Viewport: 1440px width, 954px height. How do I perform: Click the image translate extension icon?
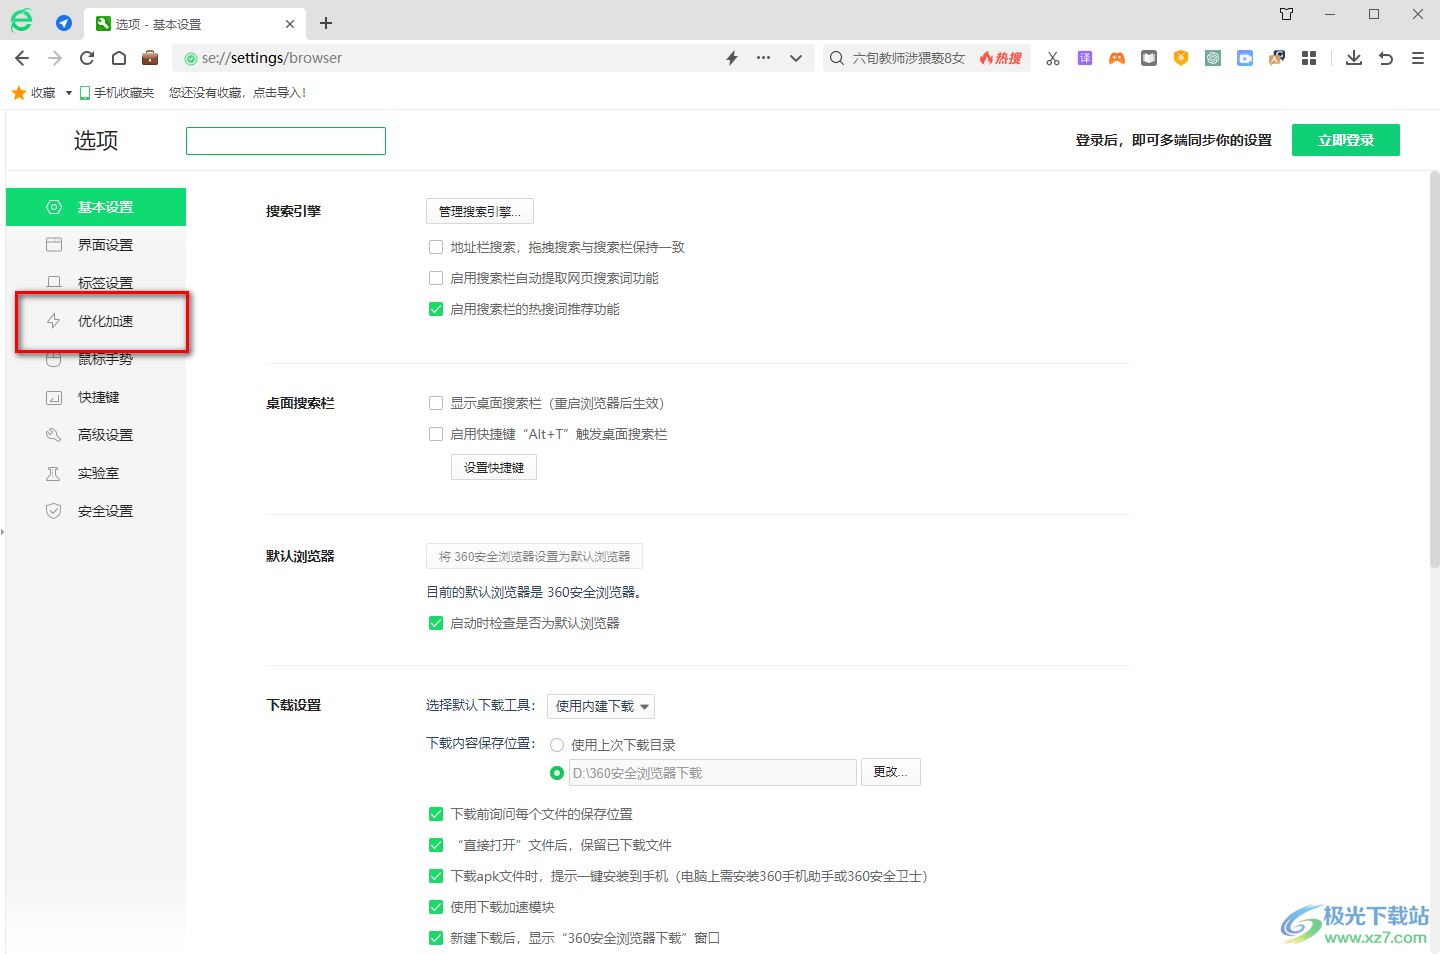pyautogui.click(x=1277, y=58)
